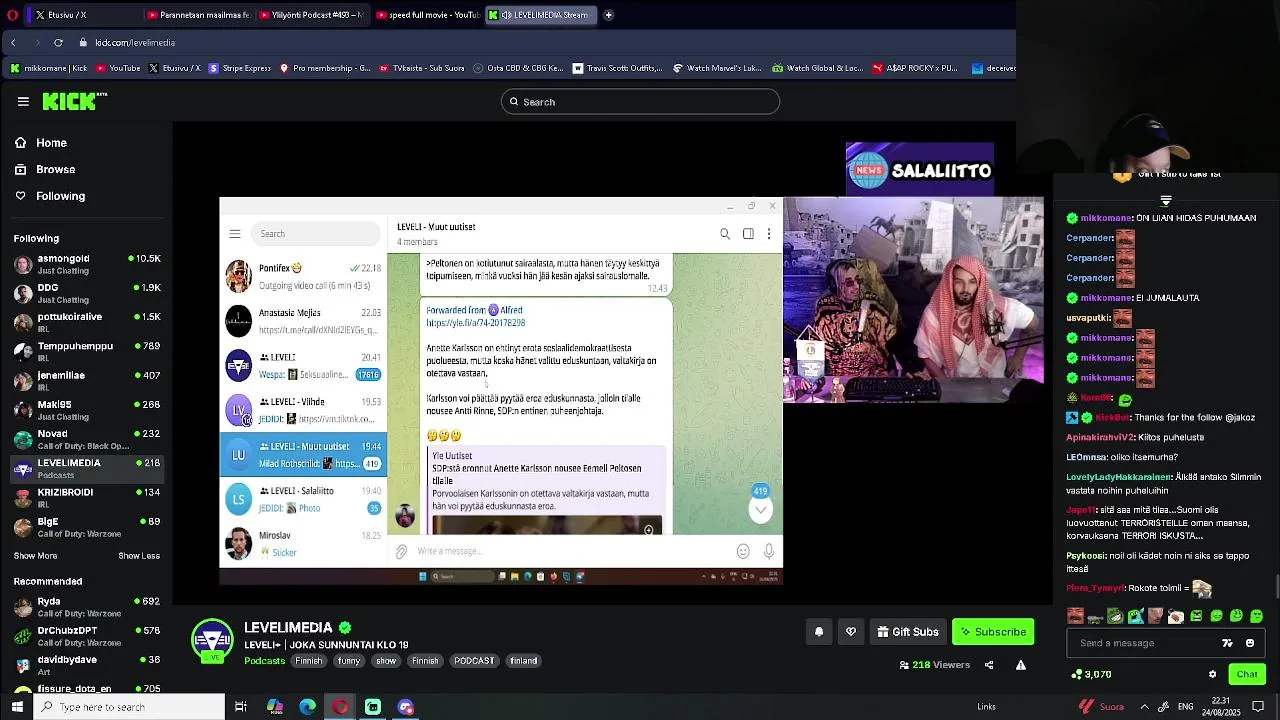Expand Following list with Show More
This screenshot has width=1280, height=720.
35,556
